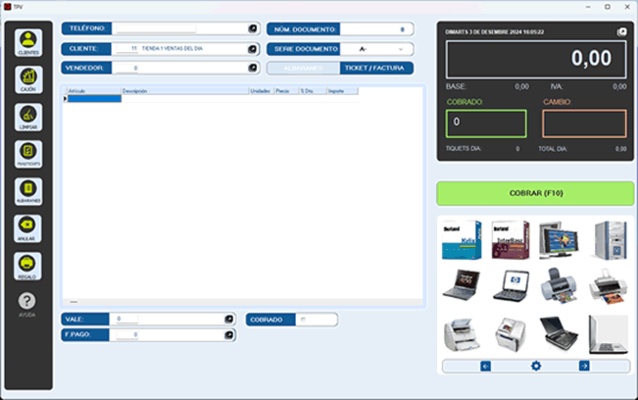Image resolution: width=638 pixels, height=400 pixels.
Task: Click the TIQUETS DIA label
Action: (463, 149)
